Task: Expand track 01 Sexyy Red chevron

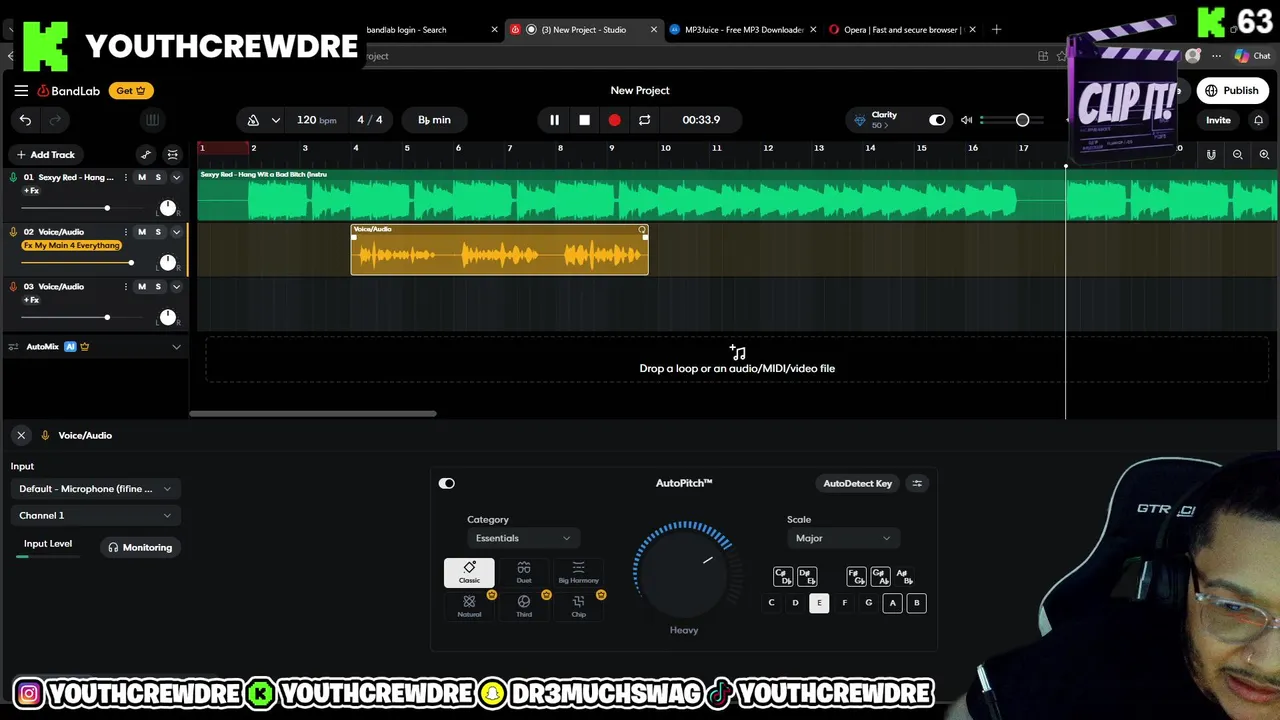Action: [x=176, y=177]
